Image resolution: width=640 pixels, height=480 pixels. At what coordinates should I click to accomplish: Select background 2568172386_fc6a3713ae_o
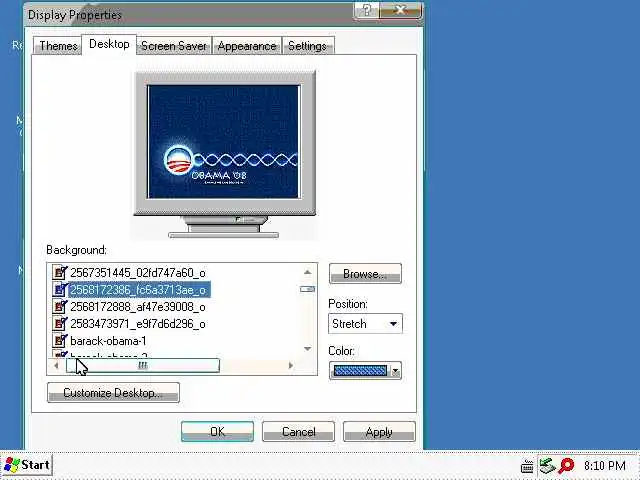click(138, 290)
